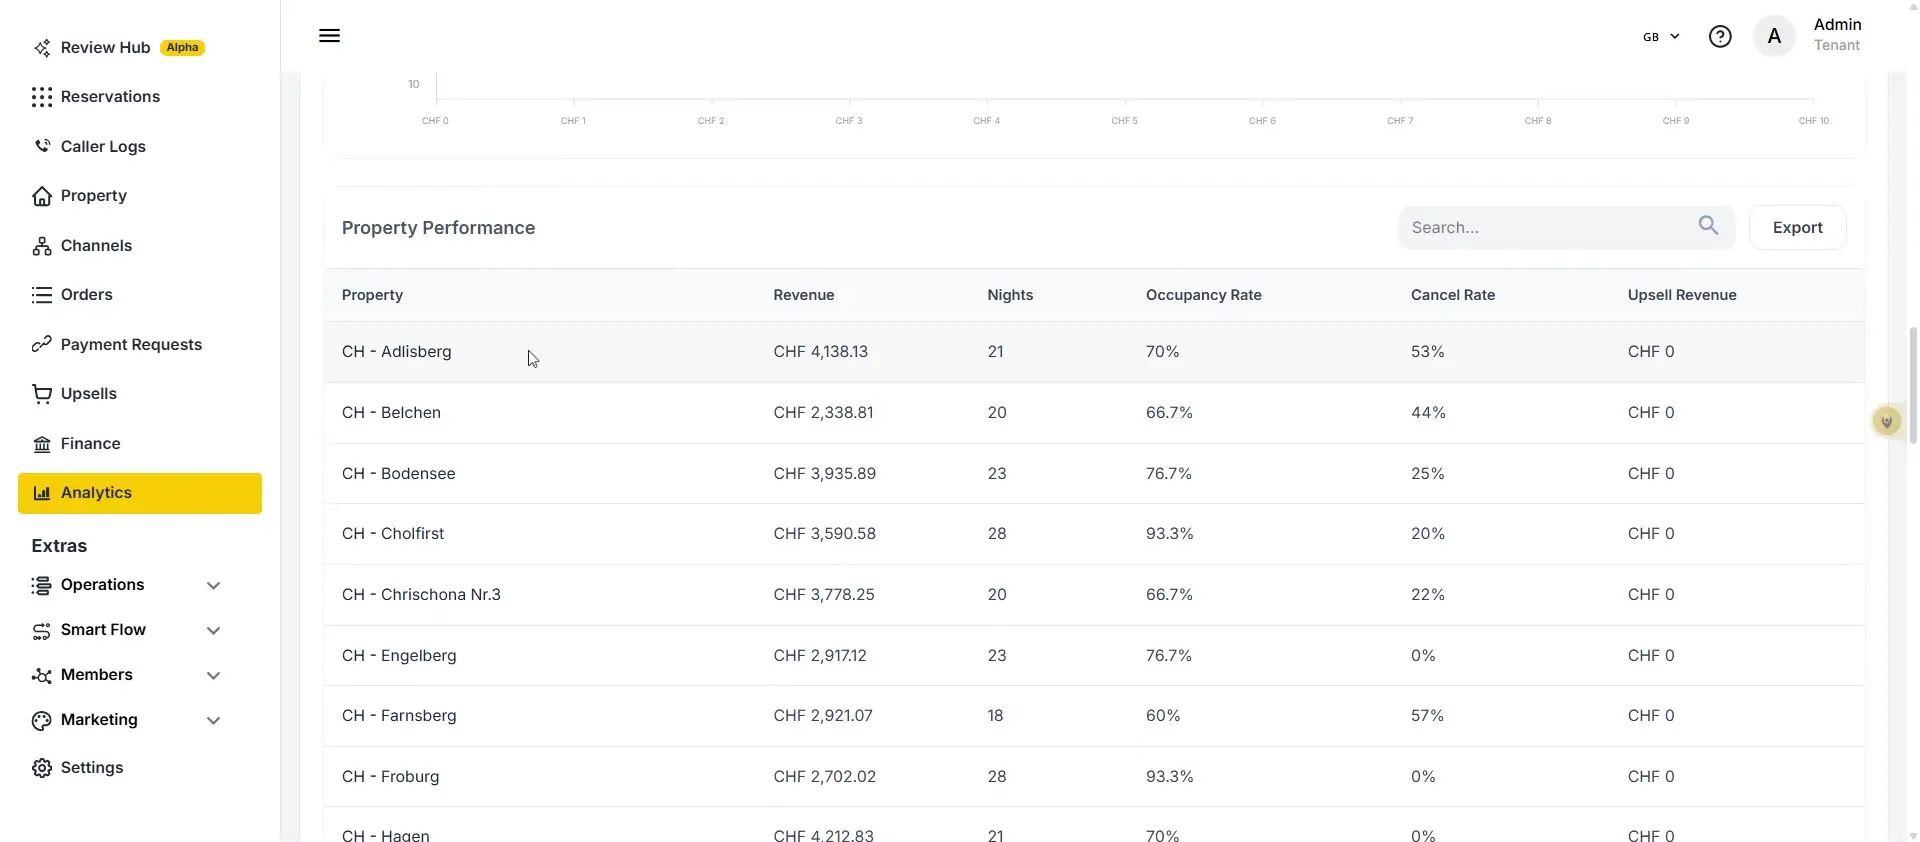Viewport: 1920px width, 842px height.
Task: Sort by the Occupancy Rate header
Action: click(1203, 295)
